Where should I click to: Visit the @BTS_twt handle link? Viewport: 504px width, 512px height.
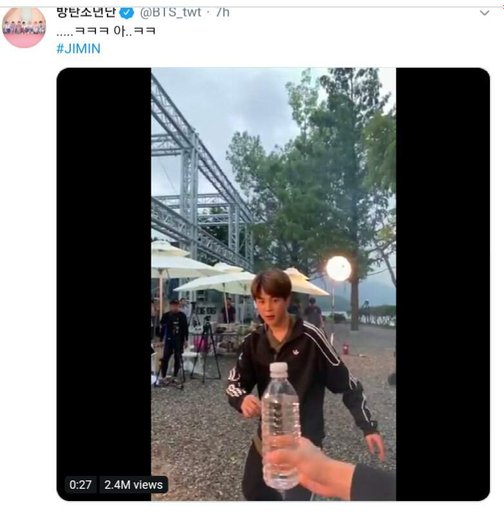coord(170,13)
